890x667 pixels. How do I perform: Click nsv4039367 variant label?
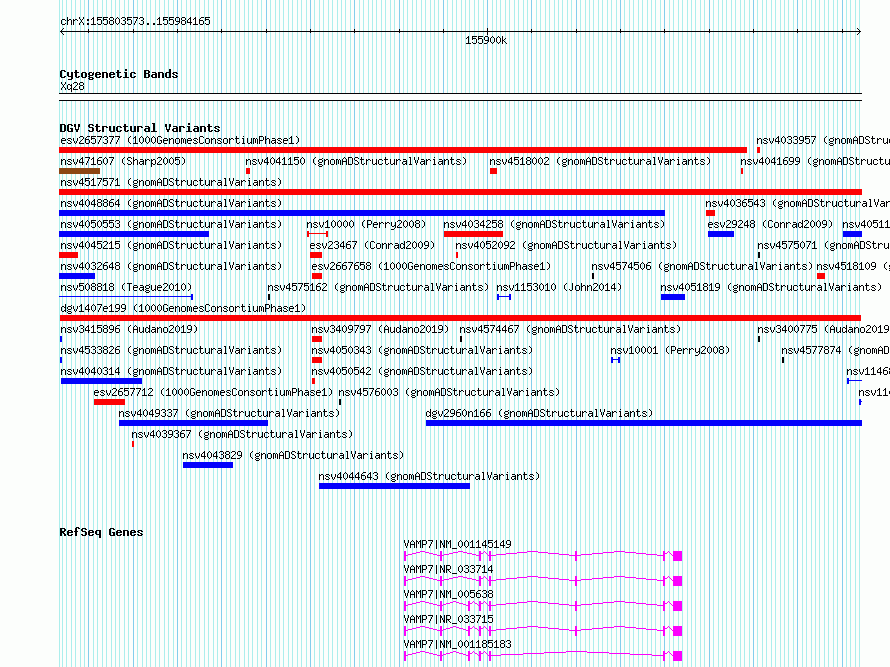pyautogui.click(x=242, y=434)
